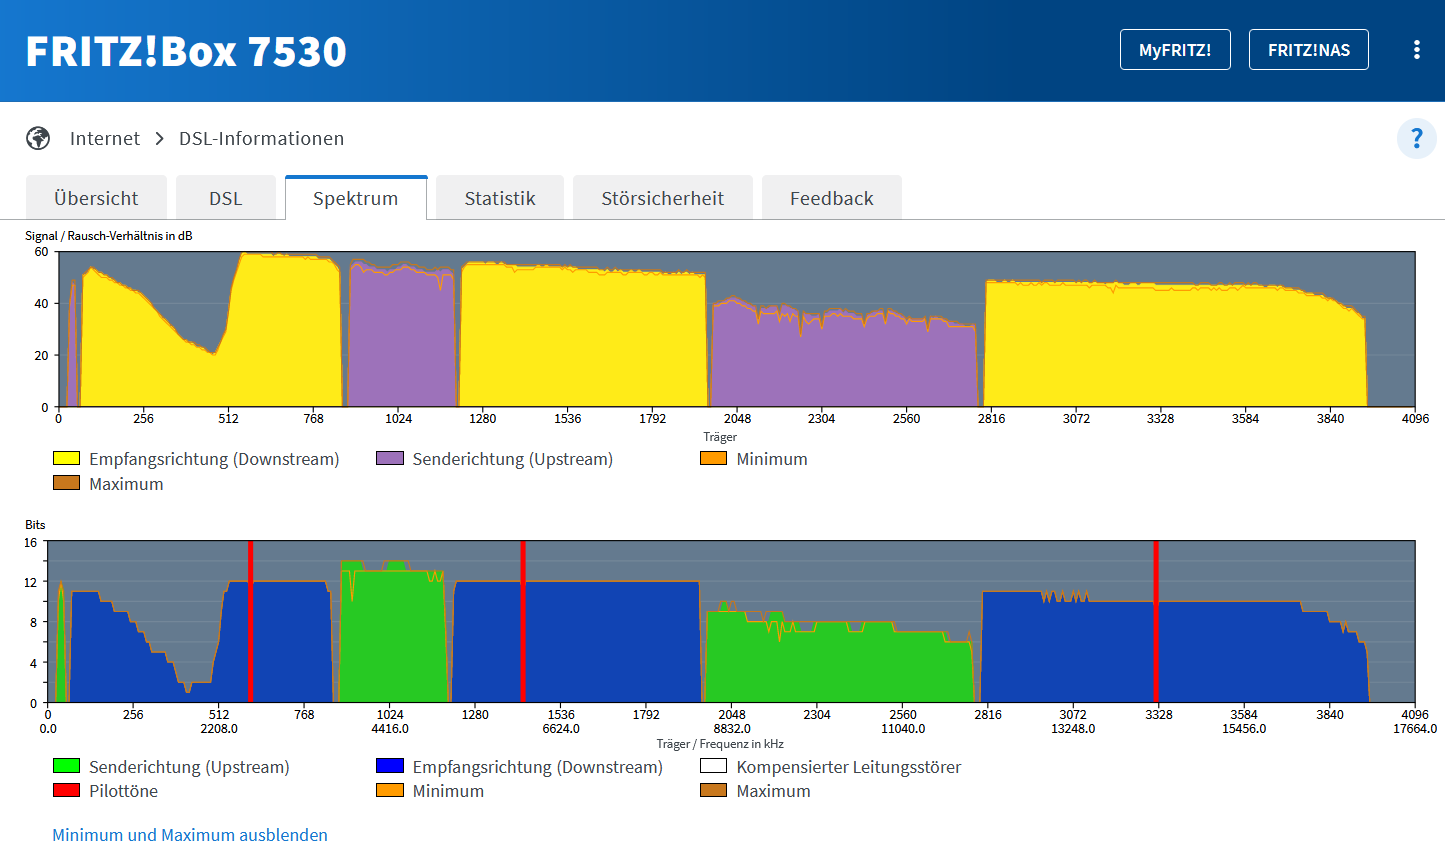
Task: Go to Internet breadcrumb
Action: click(105, 138)
